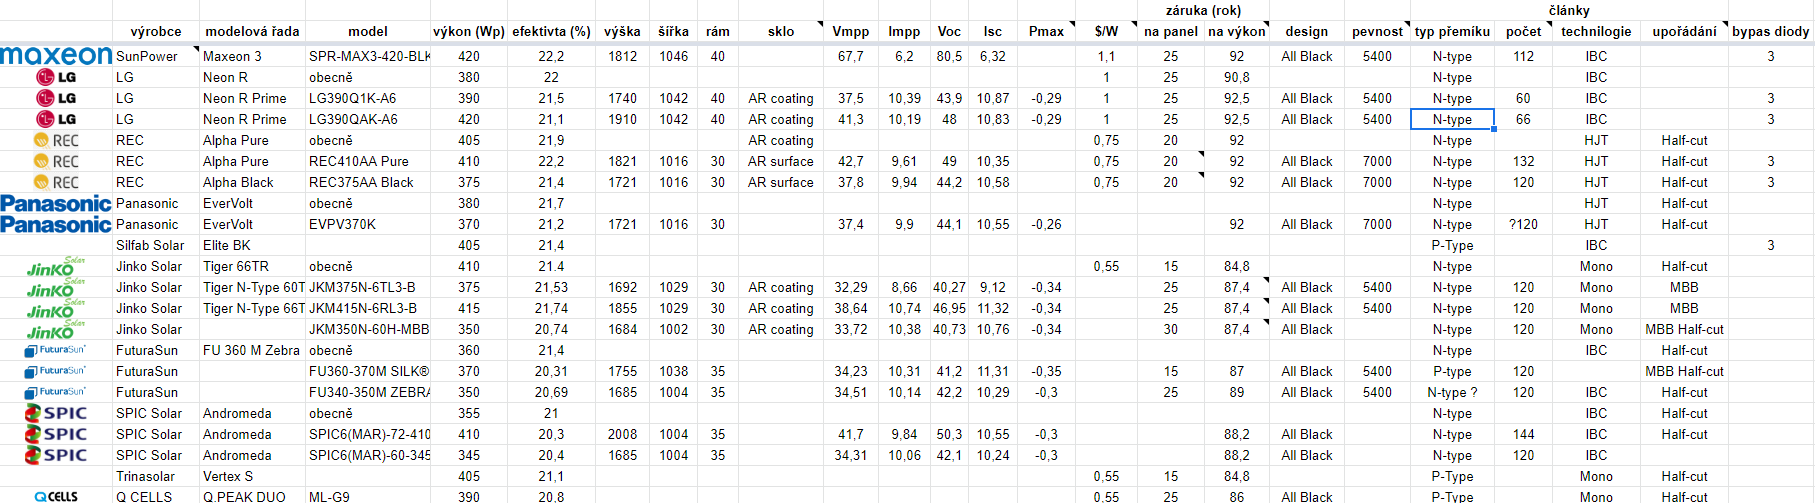Click the highlighted N-type cell with blue border
1815x503 pixels.
[1452, 119]
